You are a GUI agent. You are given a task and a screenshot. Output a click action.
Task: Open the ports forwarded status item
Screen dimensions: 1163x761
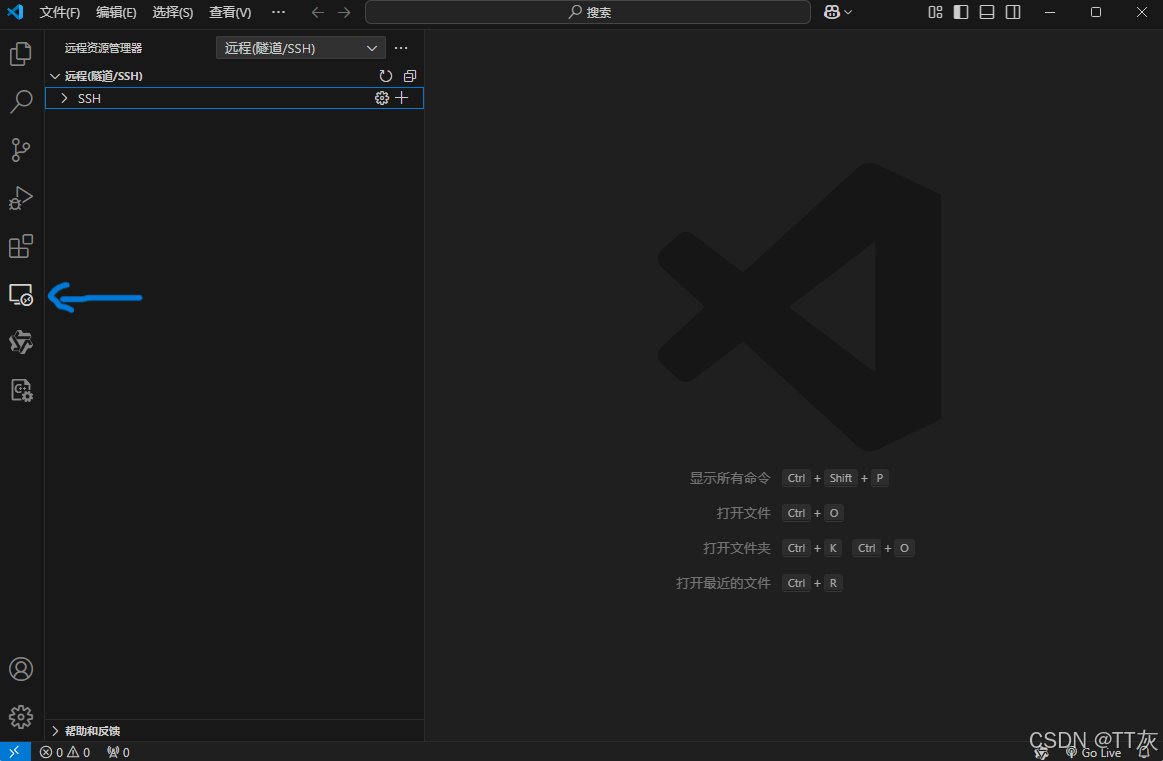click(x=118, y=752)
